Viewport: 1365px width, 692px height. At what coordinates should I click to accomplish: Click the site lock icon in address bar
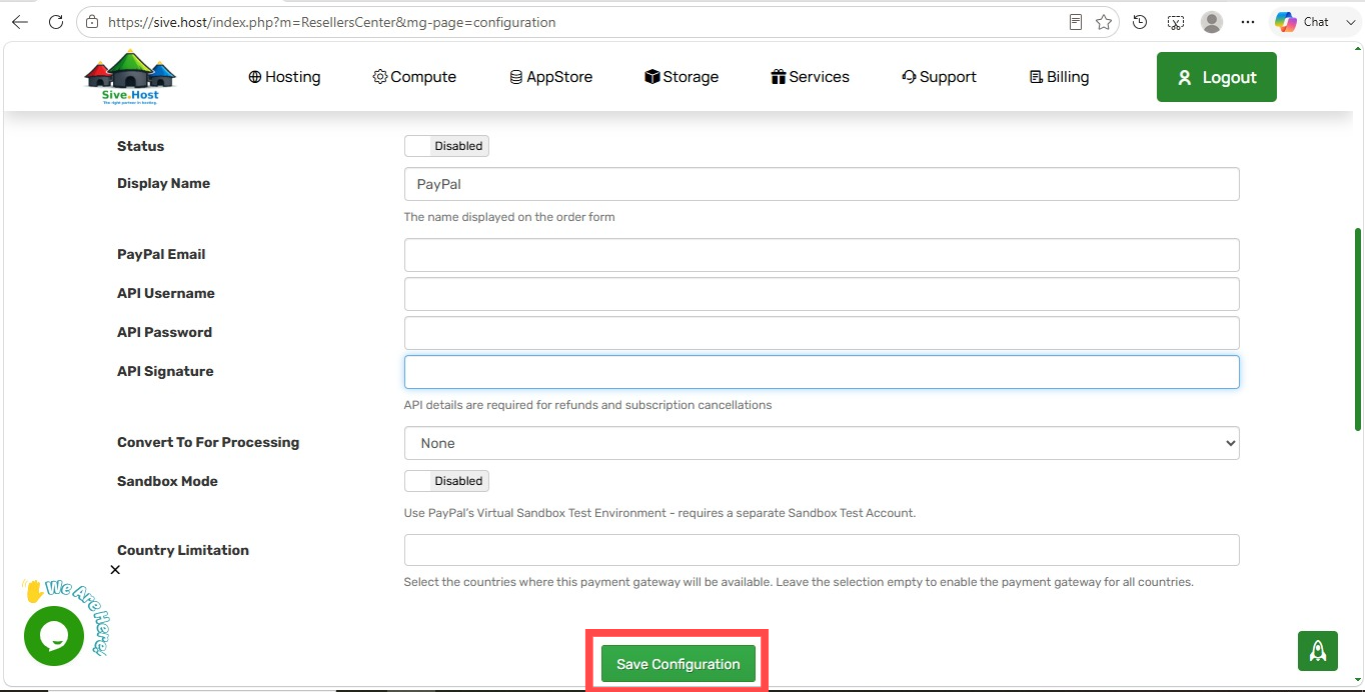[x=92, y=22]
